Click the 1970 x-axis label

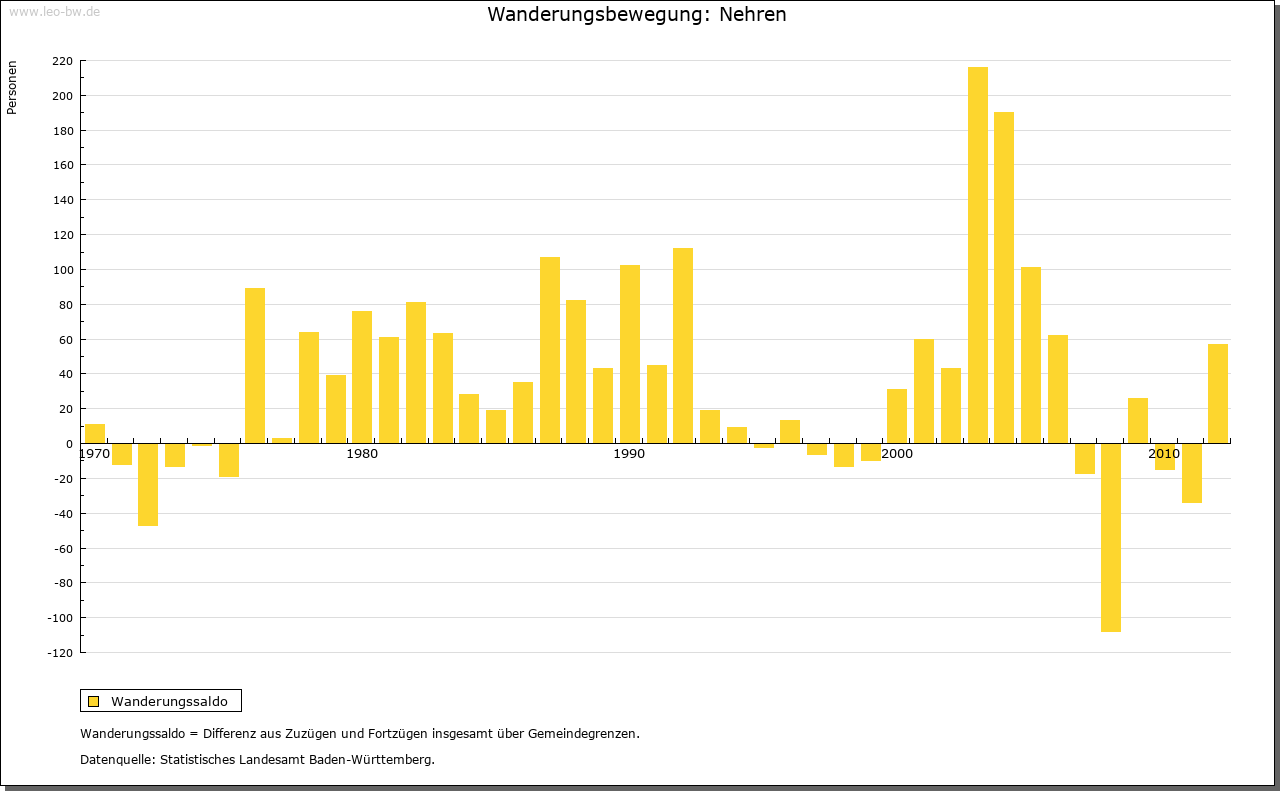pos(94,454)
